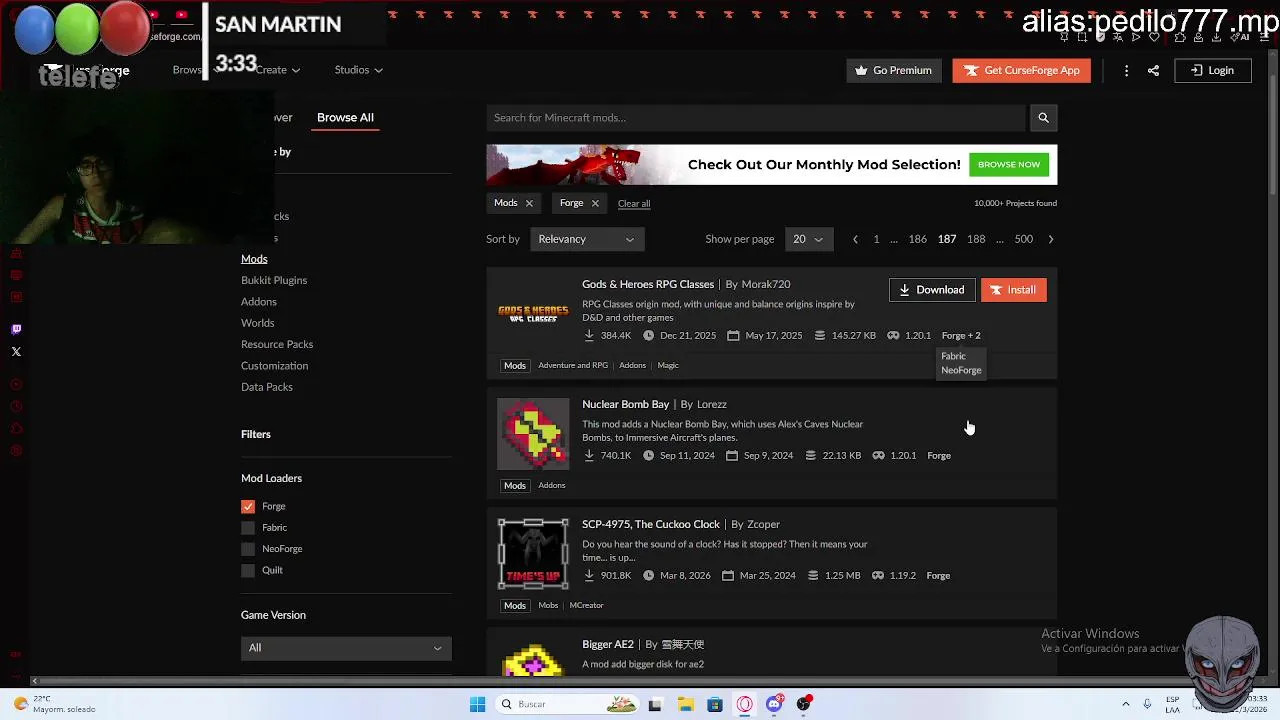1280x720 pixels.
Task: Select Customization category
Action: pyautogui.click(x=274, y=366)
